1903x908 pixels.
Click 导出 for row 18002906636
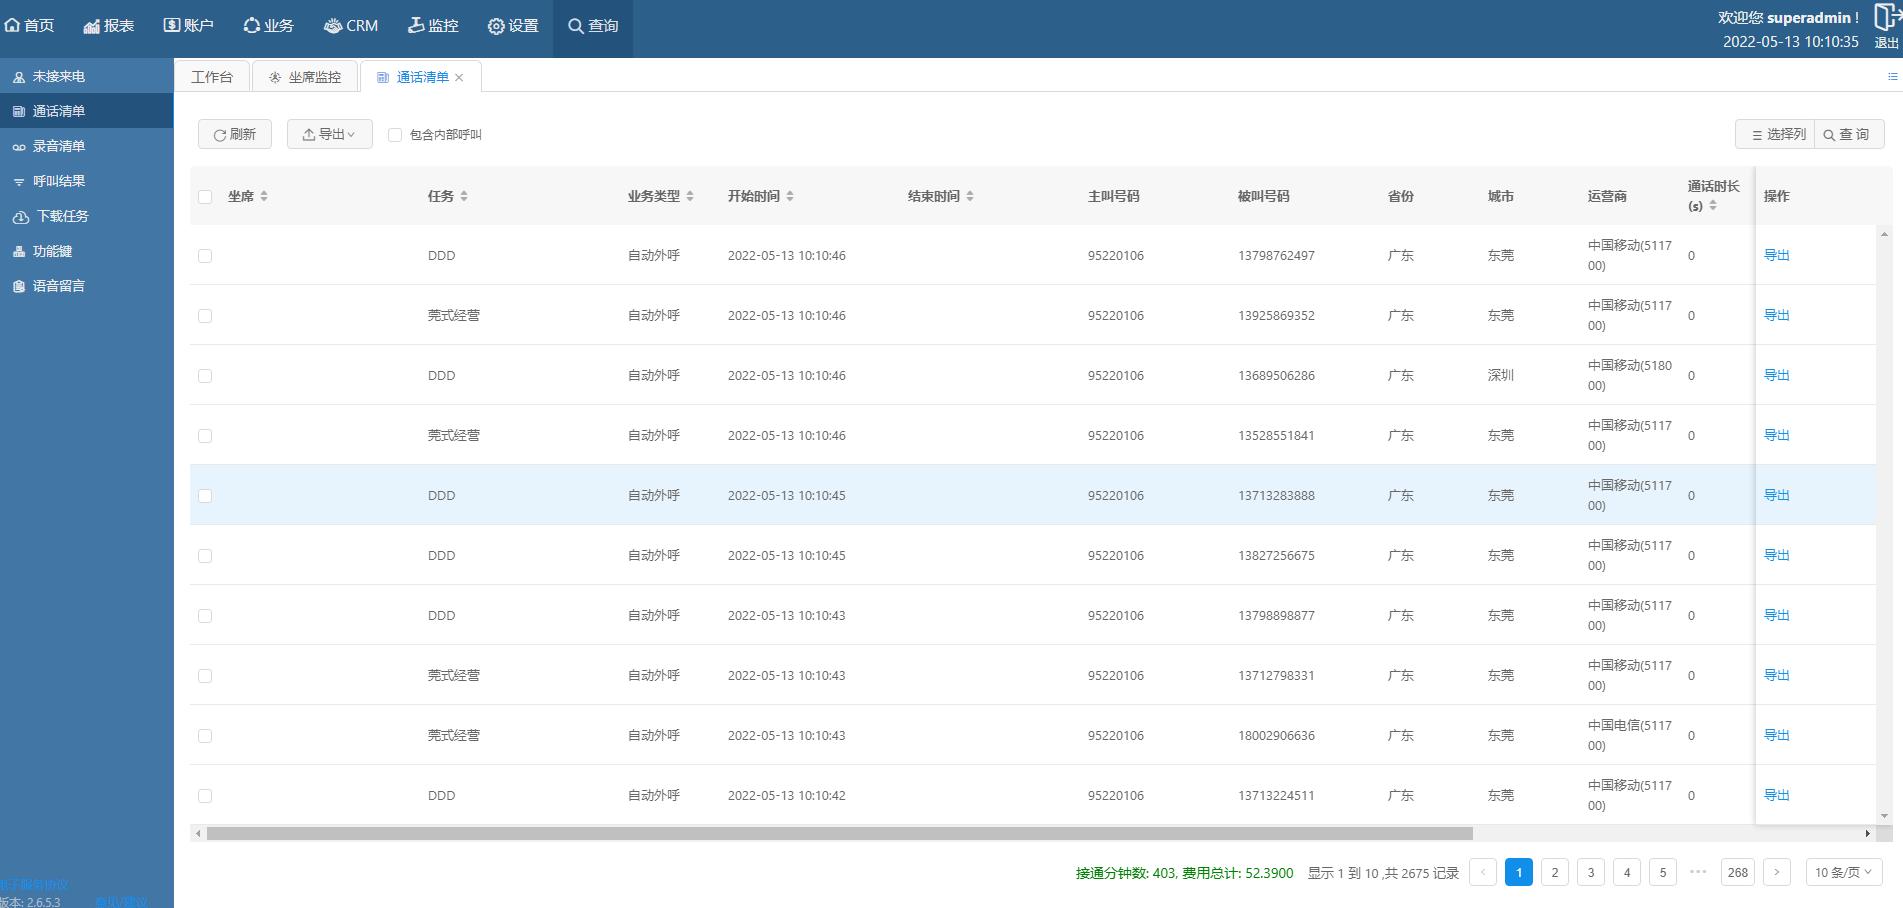[1776, 735]
